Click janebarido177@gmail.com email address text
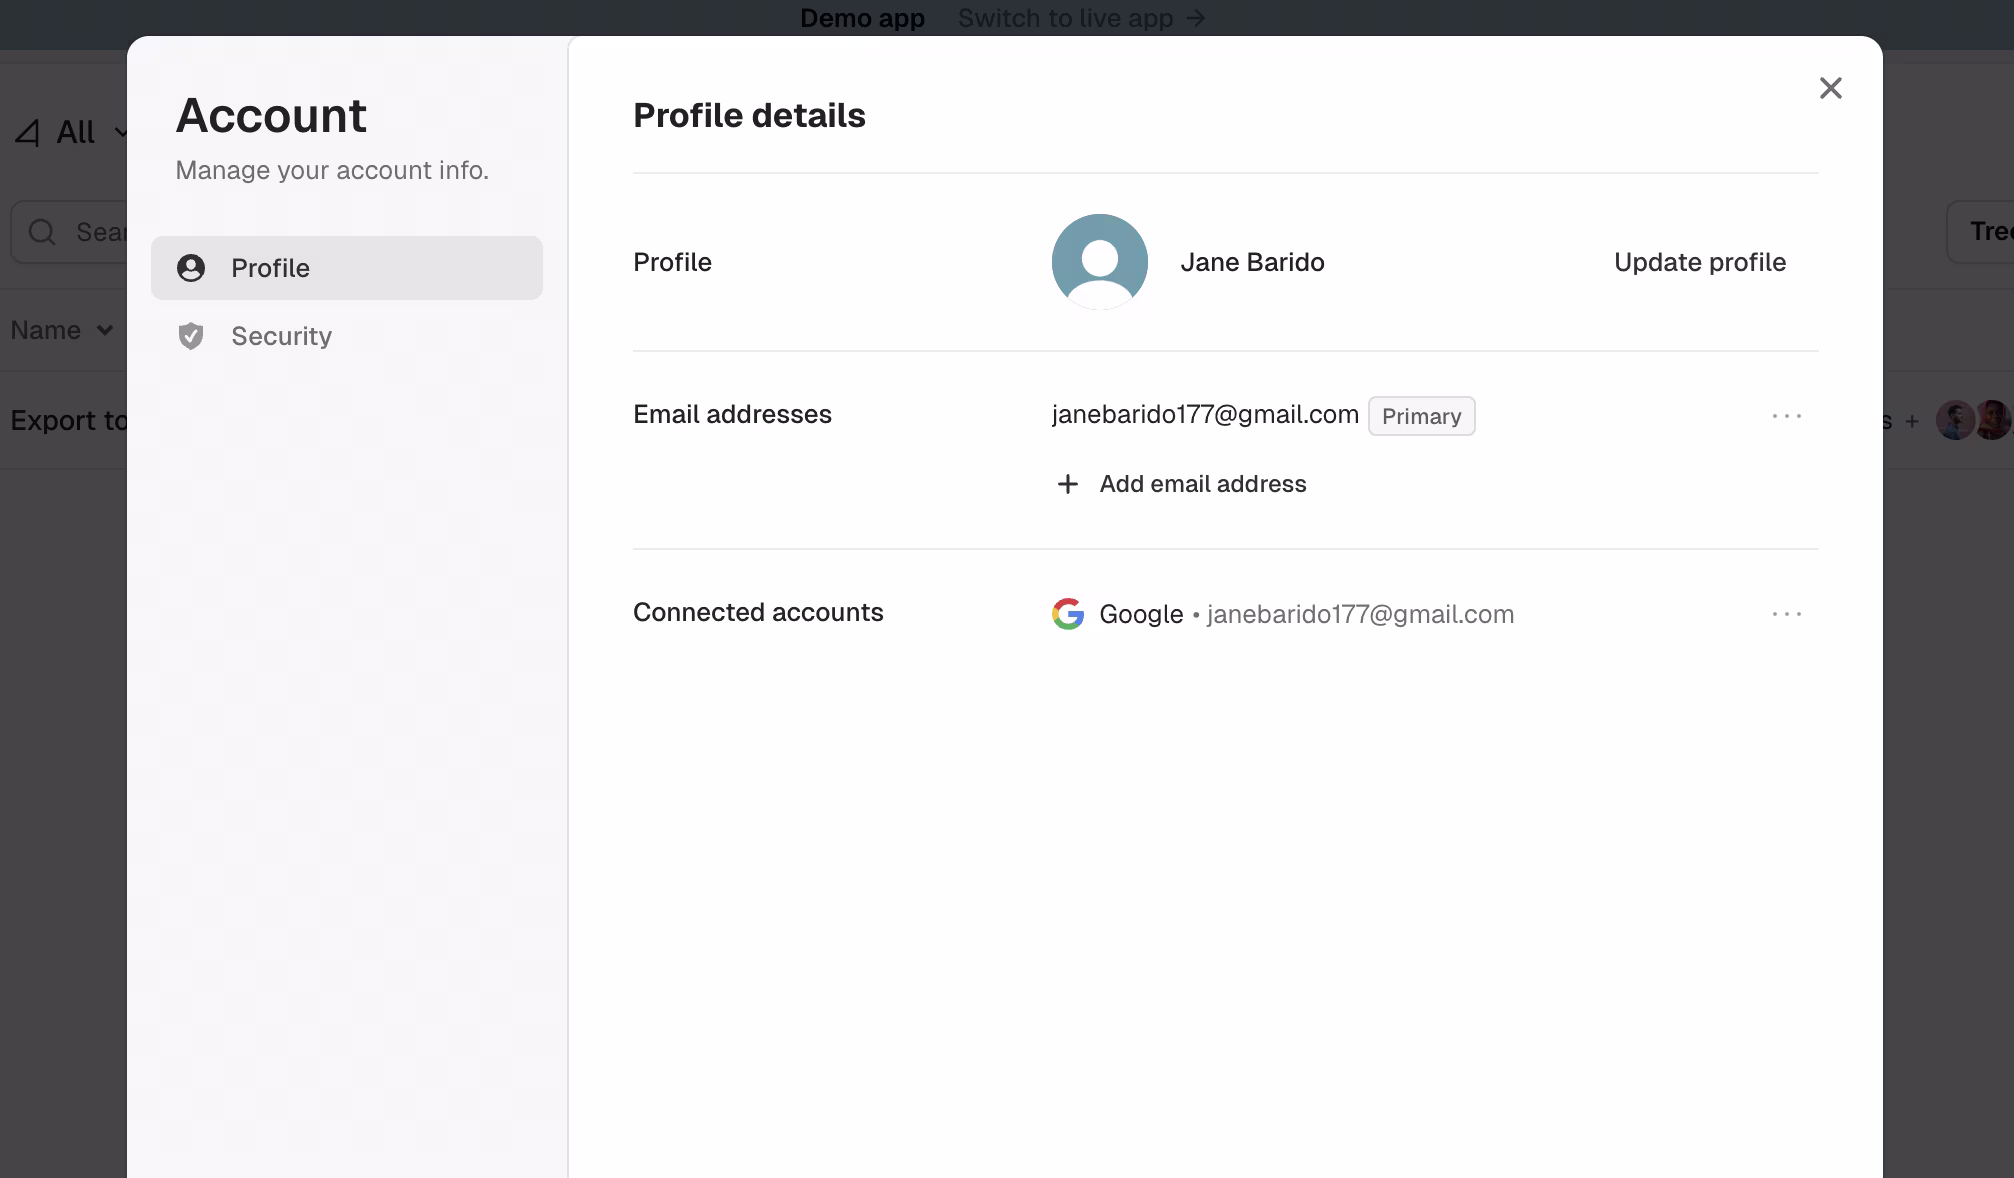Image resolution: width=2014 pixels, height=1178 pixels. [1205, 414]
